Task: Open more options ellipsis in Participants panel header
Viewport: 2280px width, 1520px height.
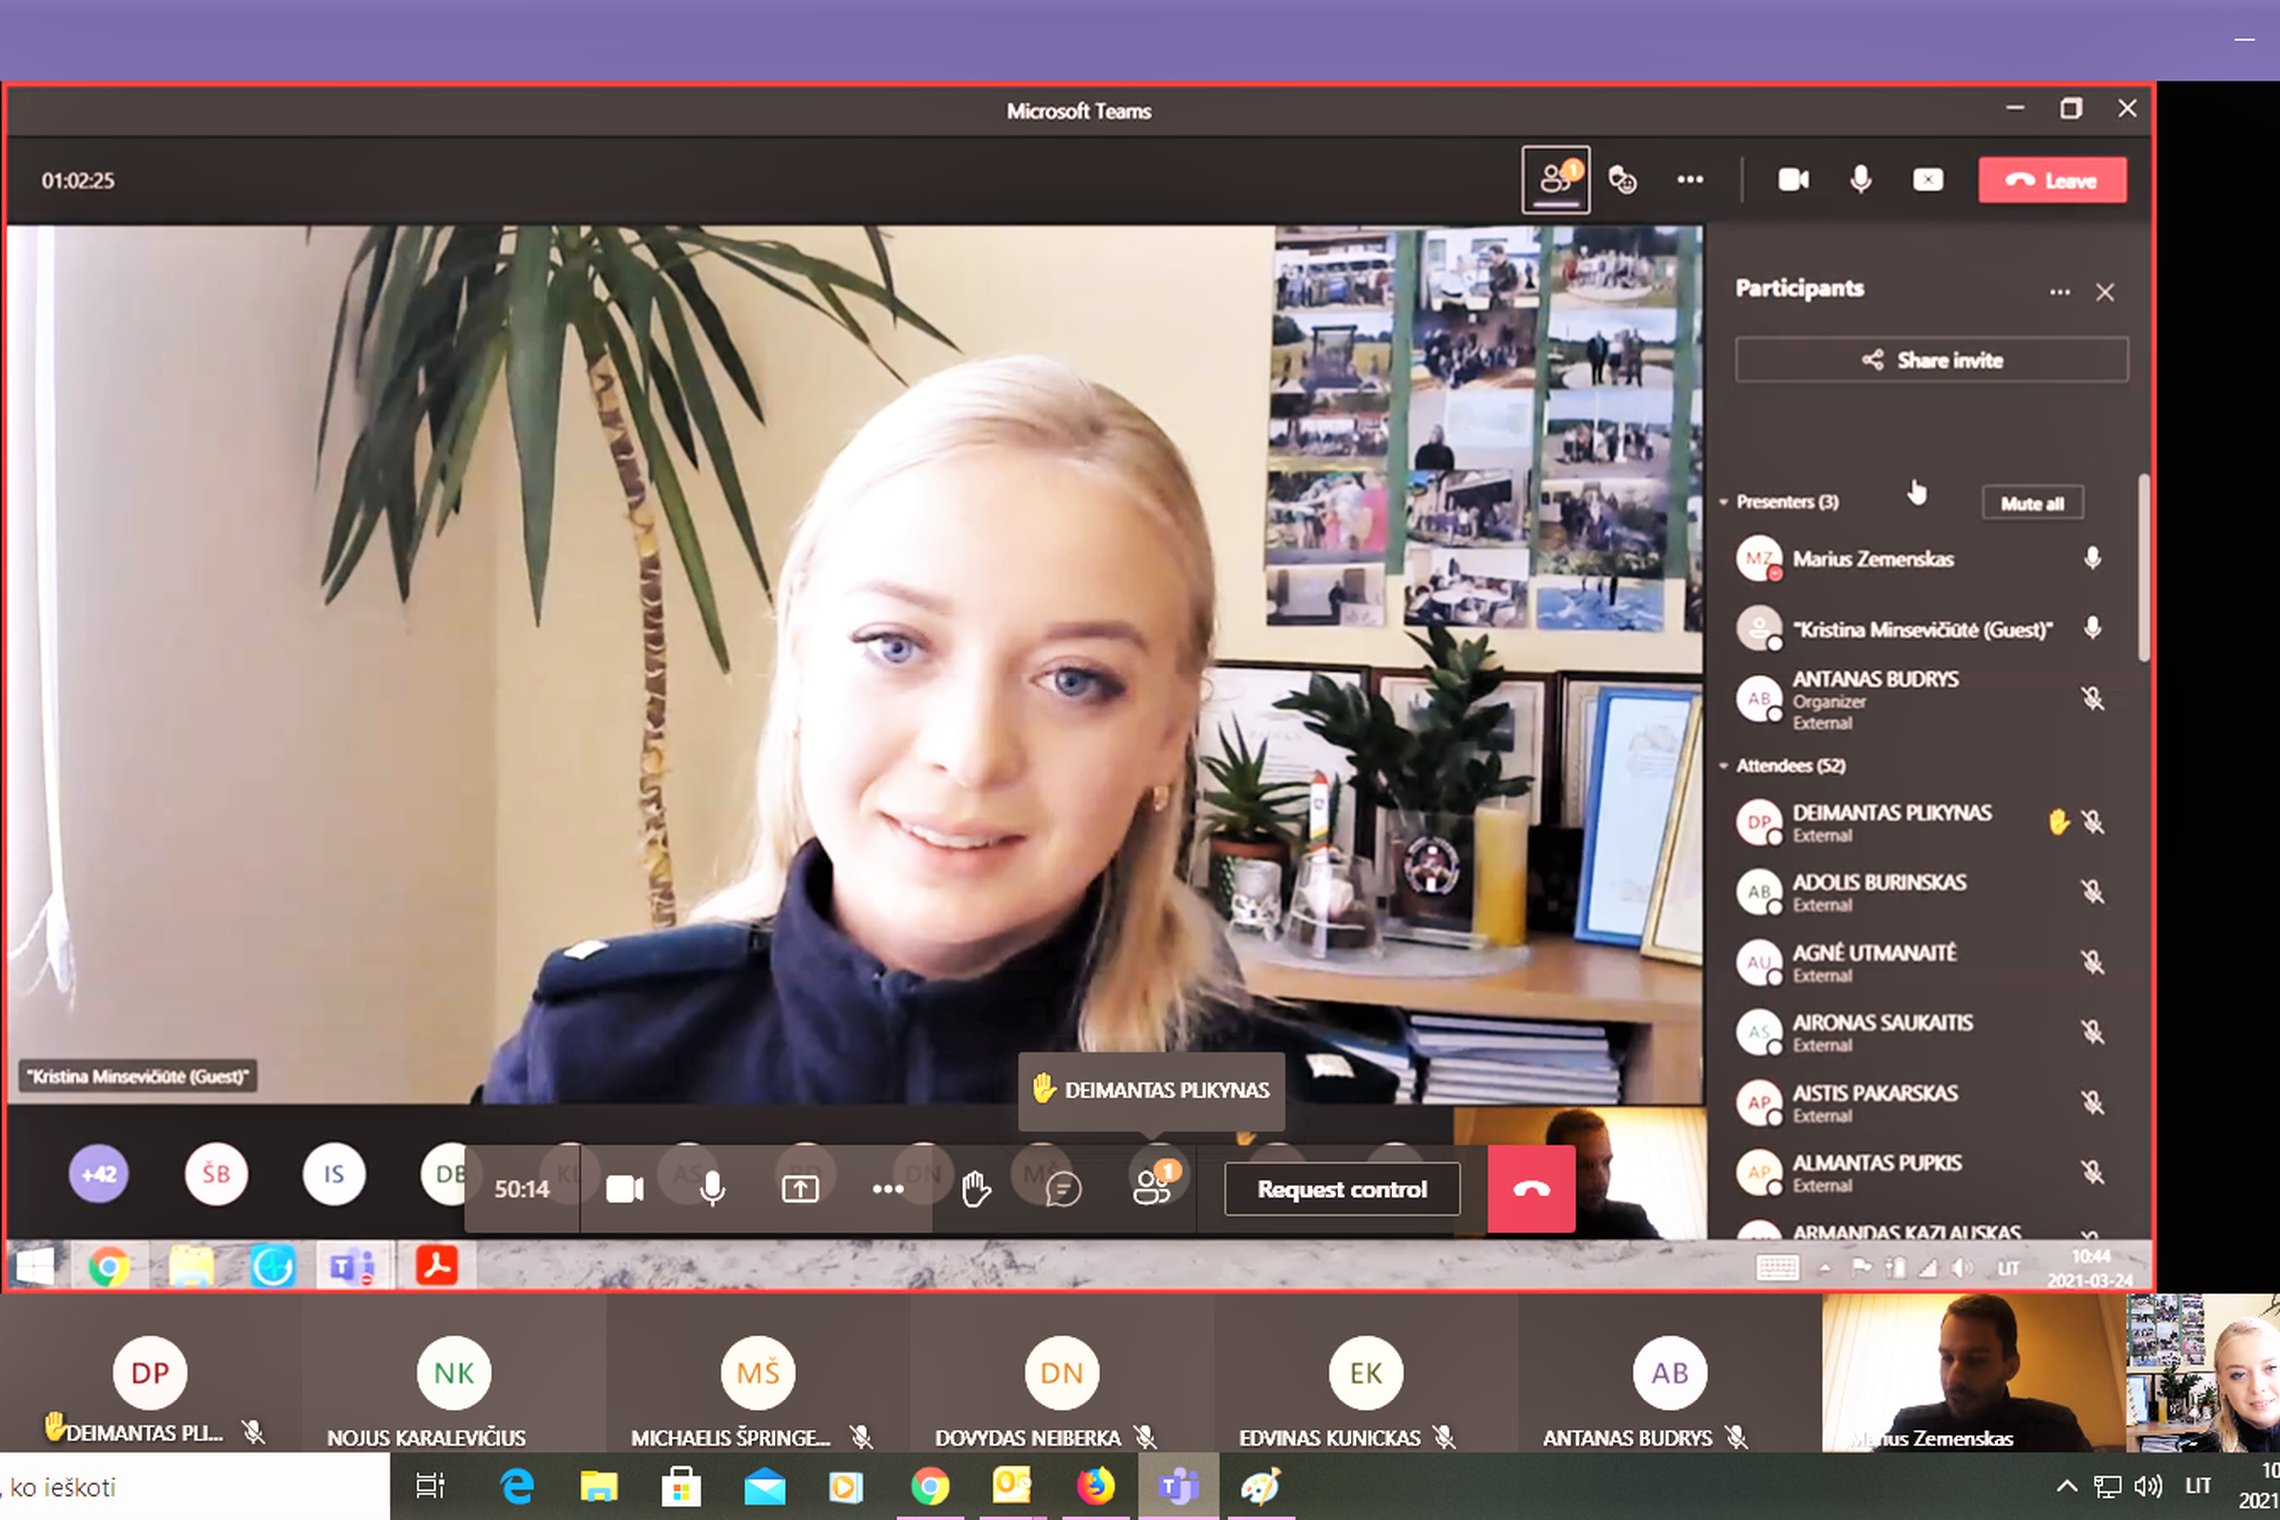Action: 2060,292
